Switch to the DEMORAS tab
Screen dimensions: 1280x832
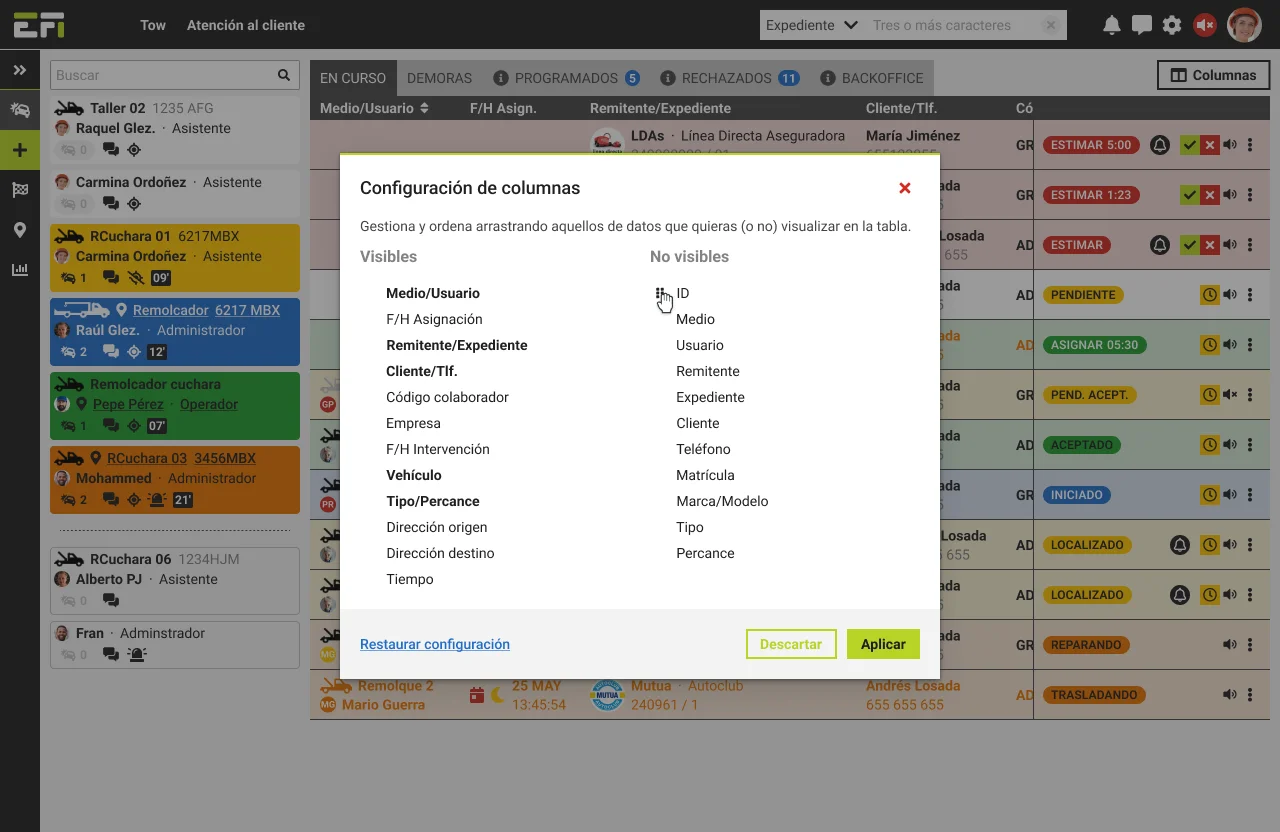point(439,77)
